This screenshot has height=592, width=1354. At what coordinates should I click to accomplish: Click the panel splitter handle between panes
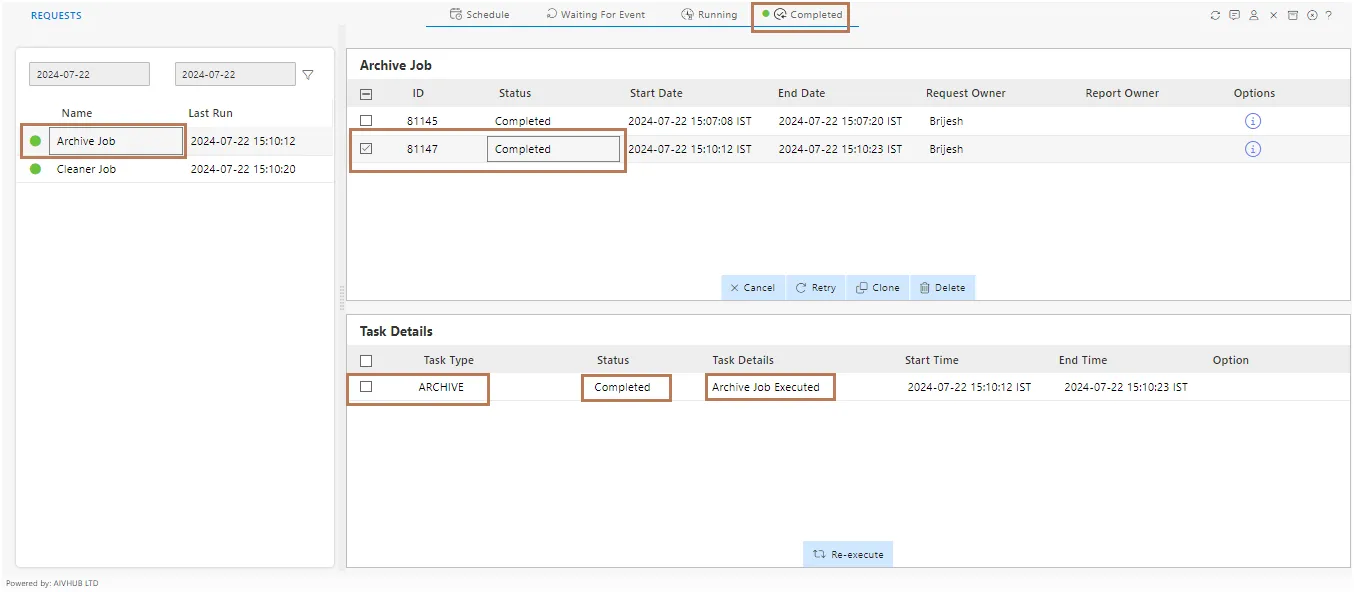pos(341,297)
